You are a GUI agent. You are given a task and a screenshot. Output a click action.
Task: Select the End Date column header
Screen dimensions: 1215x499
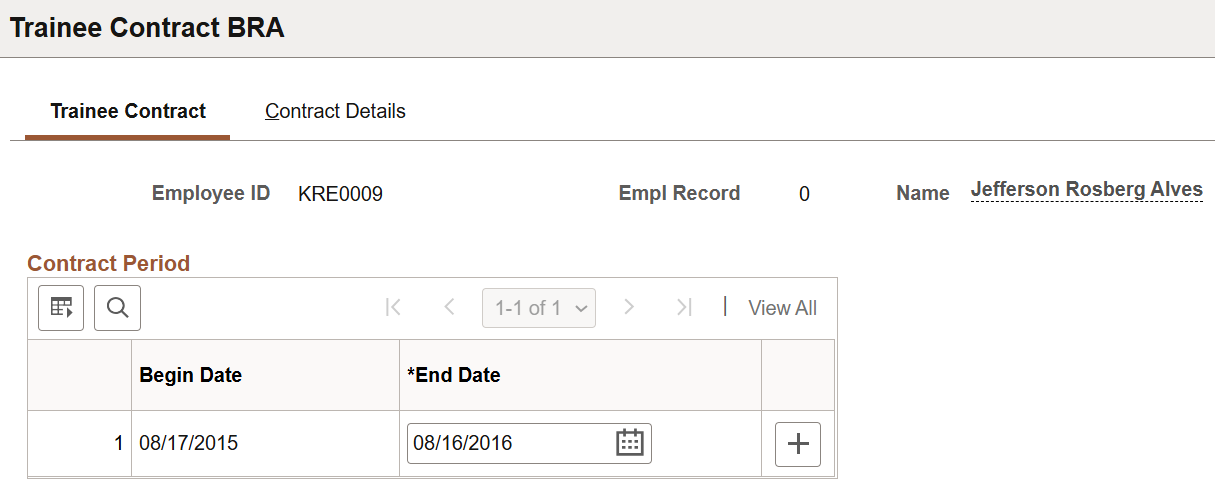[x=454, y=375]
